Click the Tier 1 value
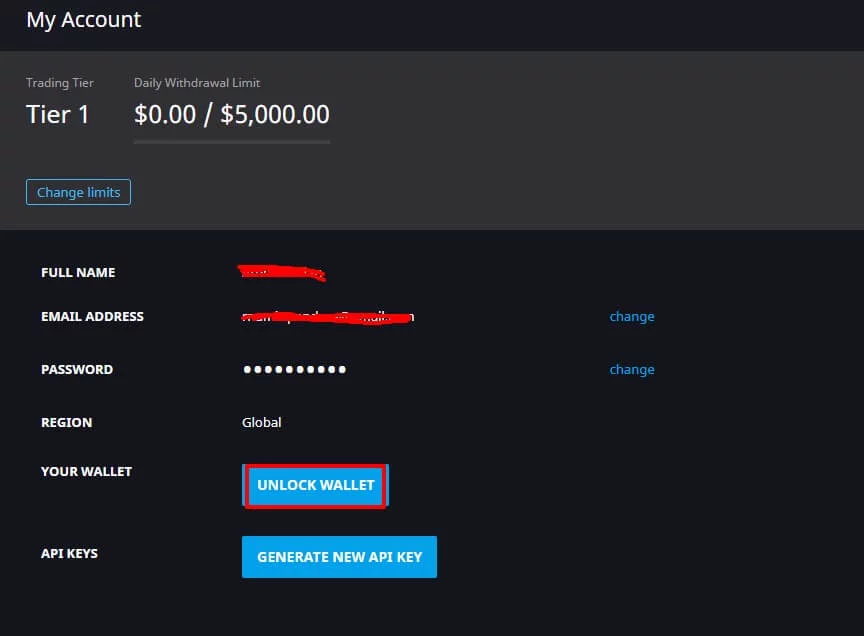 (58, 115)
